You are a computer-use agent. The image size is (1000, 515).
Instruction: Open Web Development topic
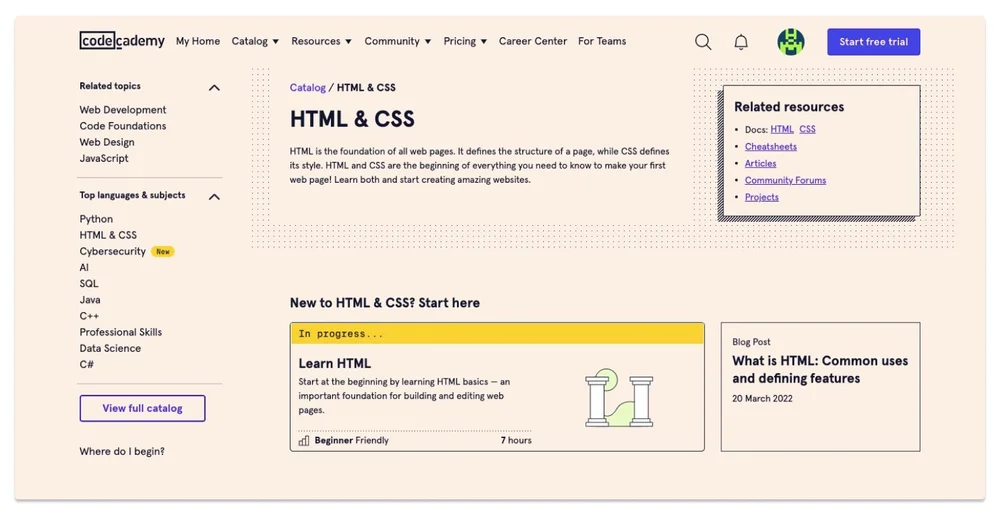[122, 110]
